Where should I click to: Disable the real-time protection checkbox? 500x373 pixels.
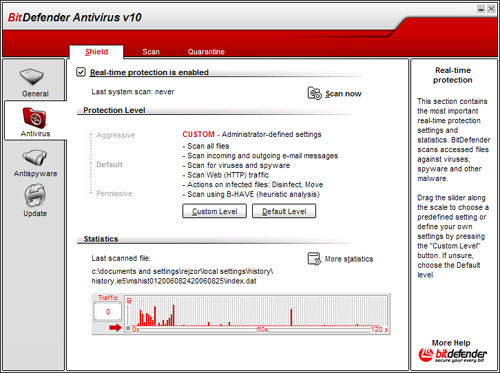click(x=81, y=72)
